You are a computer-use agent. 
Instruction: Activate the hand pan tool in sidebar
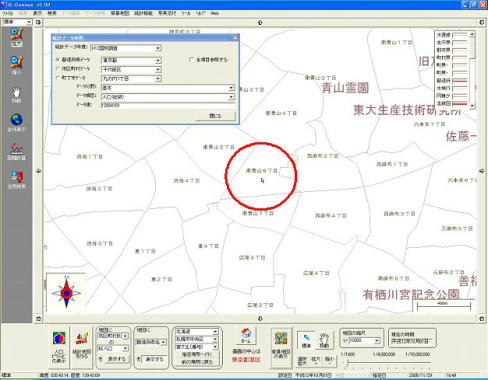[16, 95]
